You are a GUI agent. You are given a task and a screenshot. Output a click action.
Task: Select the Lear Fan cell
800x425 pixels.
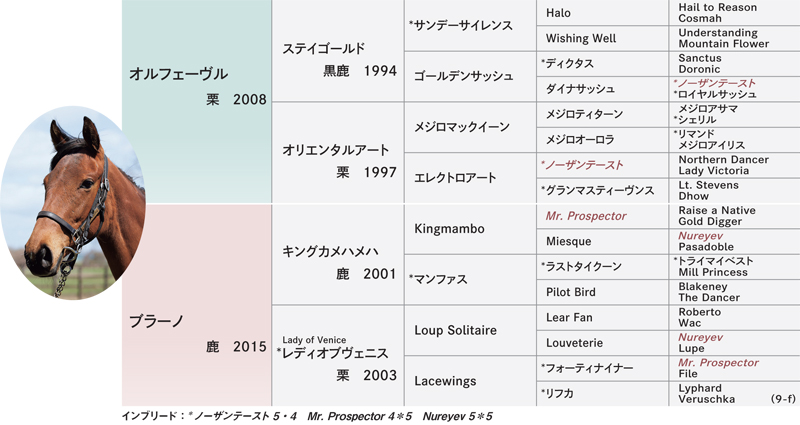[602, 318]
